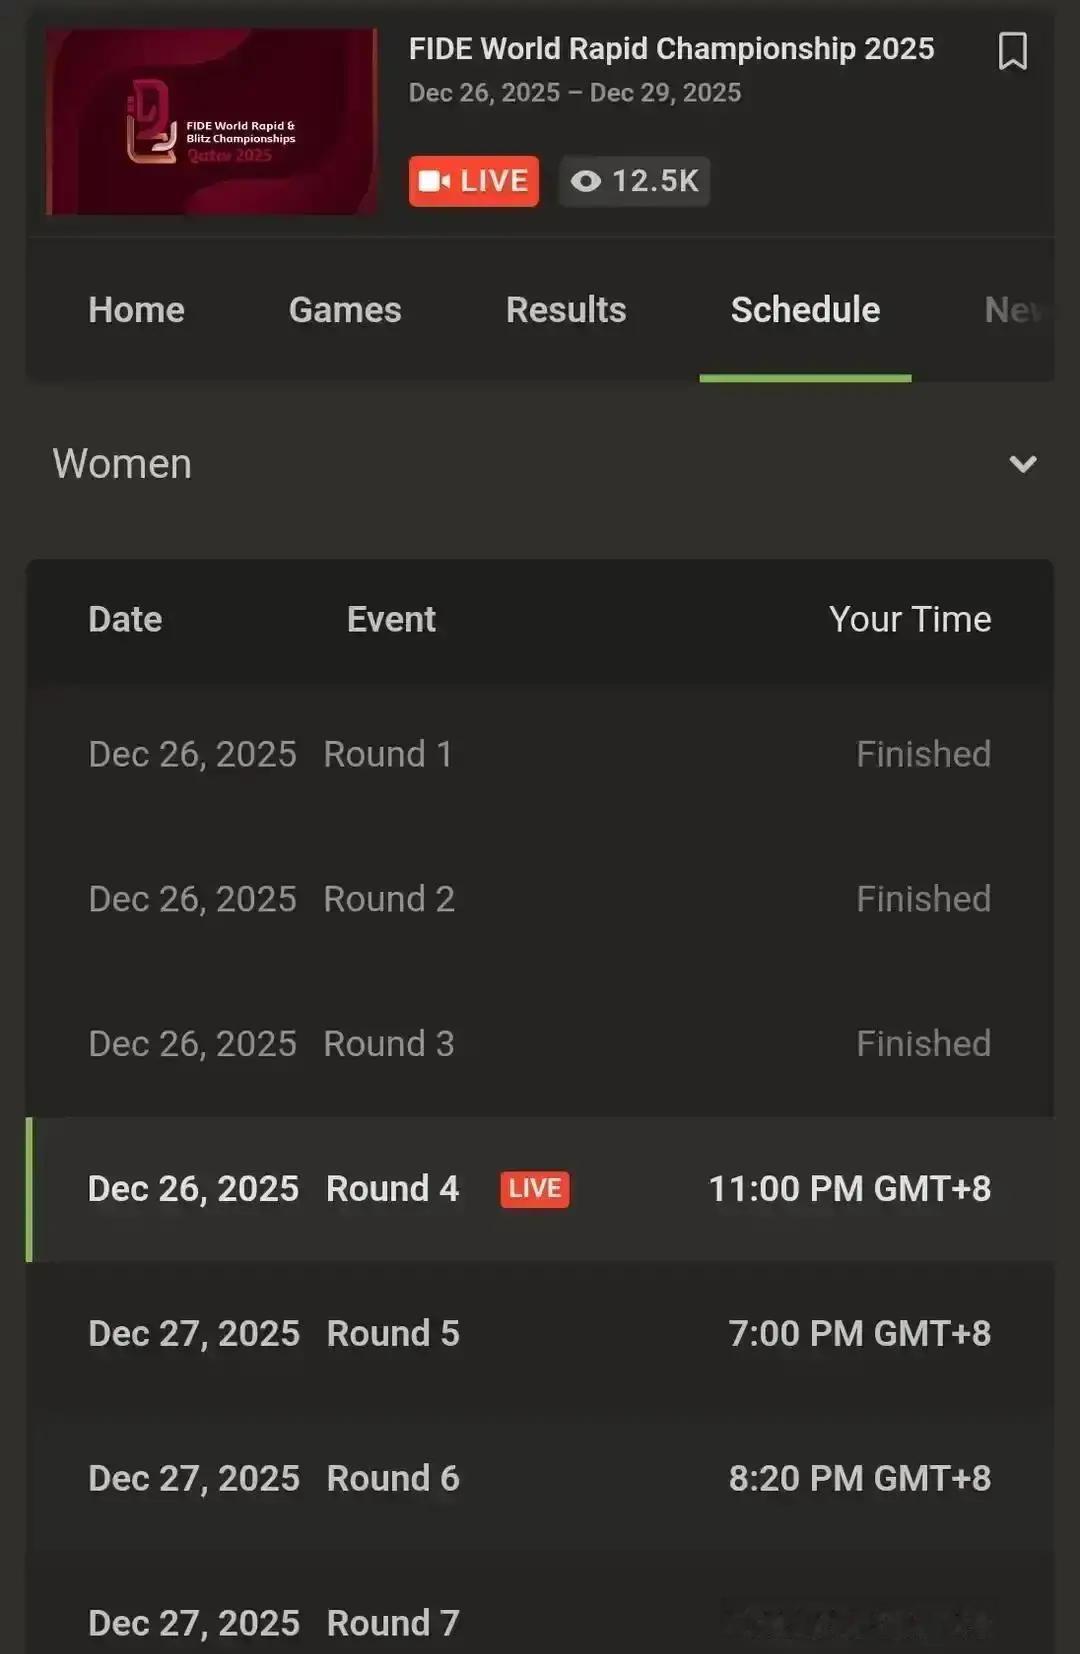Open the finished Round 1 row
Screen dimensions: 1080x1654
point(540,754)
